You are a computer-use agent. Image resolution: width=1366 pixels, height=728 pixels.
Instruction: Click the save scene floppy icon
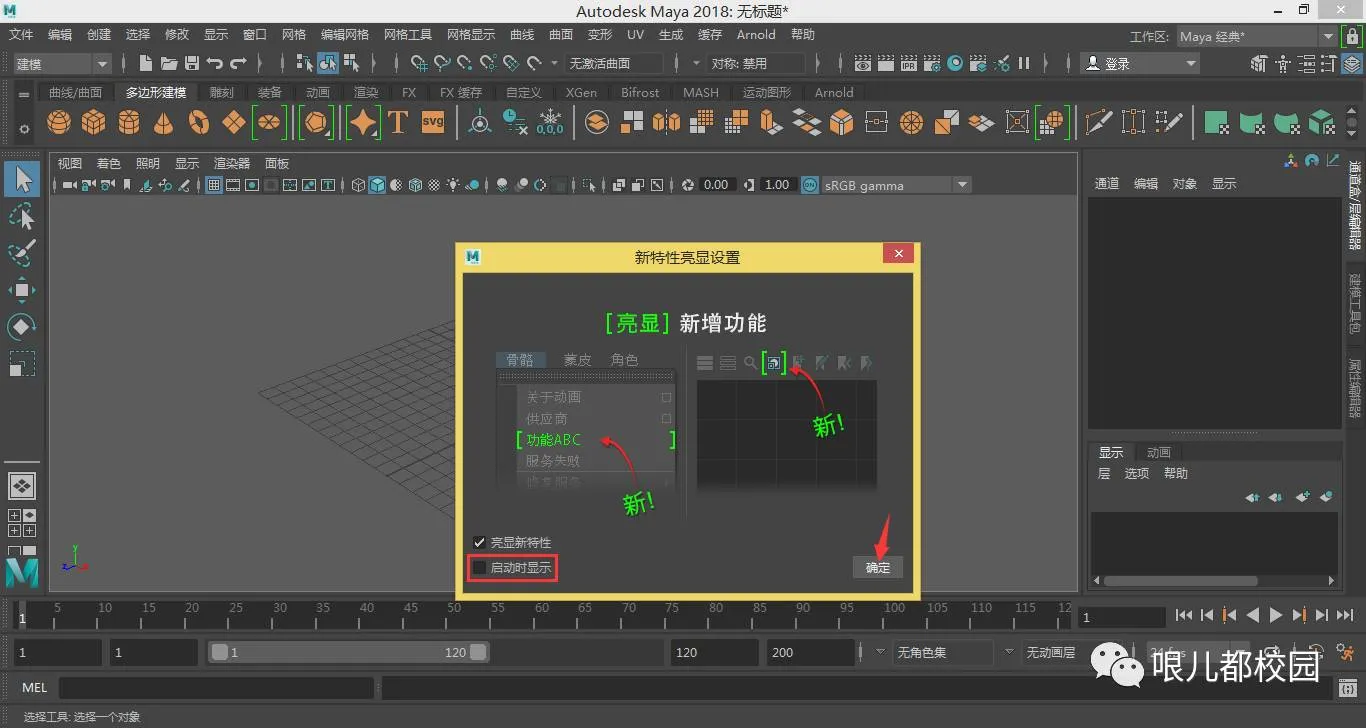tap(192, 63)
